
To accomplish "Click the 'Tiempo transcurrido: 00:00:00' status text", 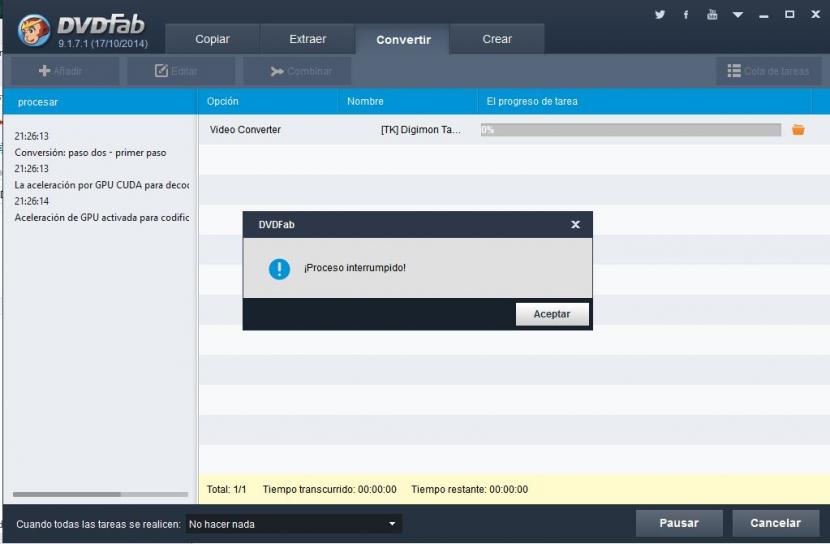I will click(x=329, y=489).
